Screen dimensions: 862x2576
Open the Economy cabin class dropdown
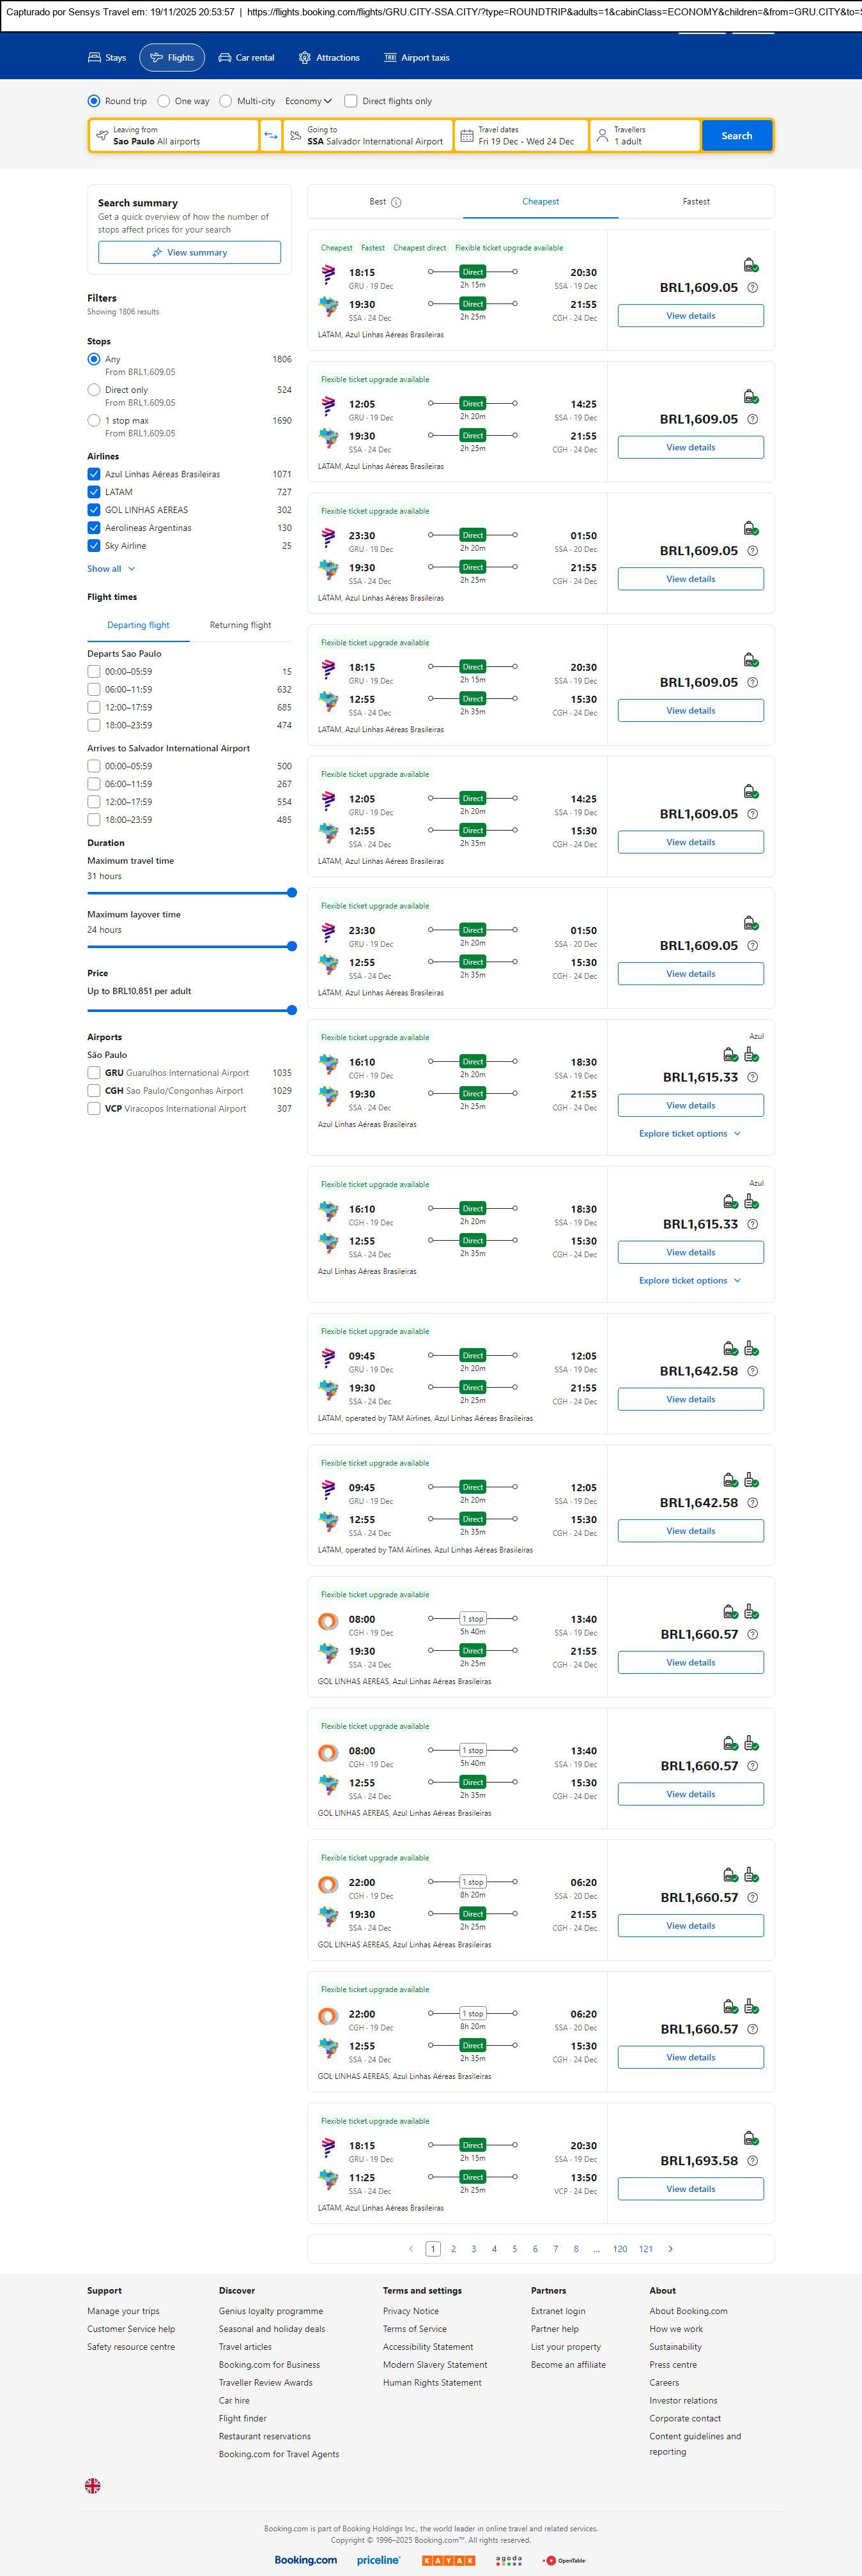click(308, 101)
